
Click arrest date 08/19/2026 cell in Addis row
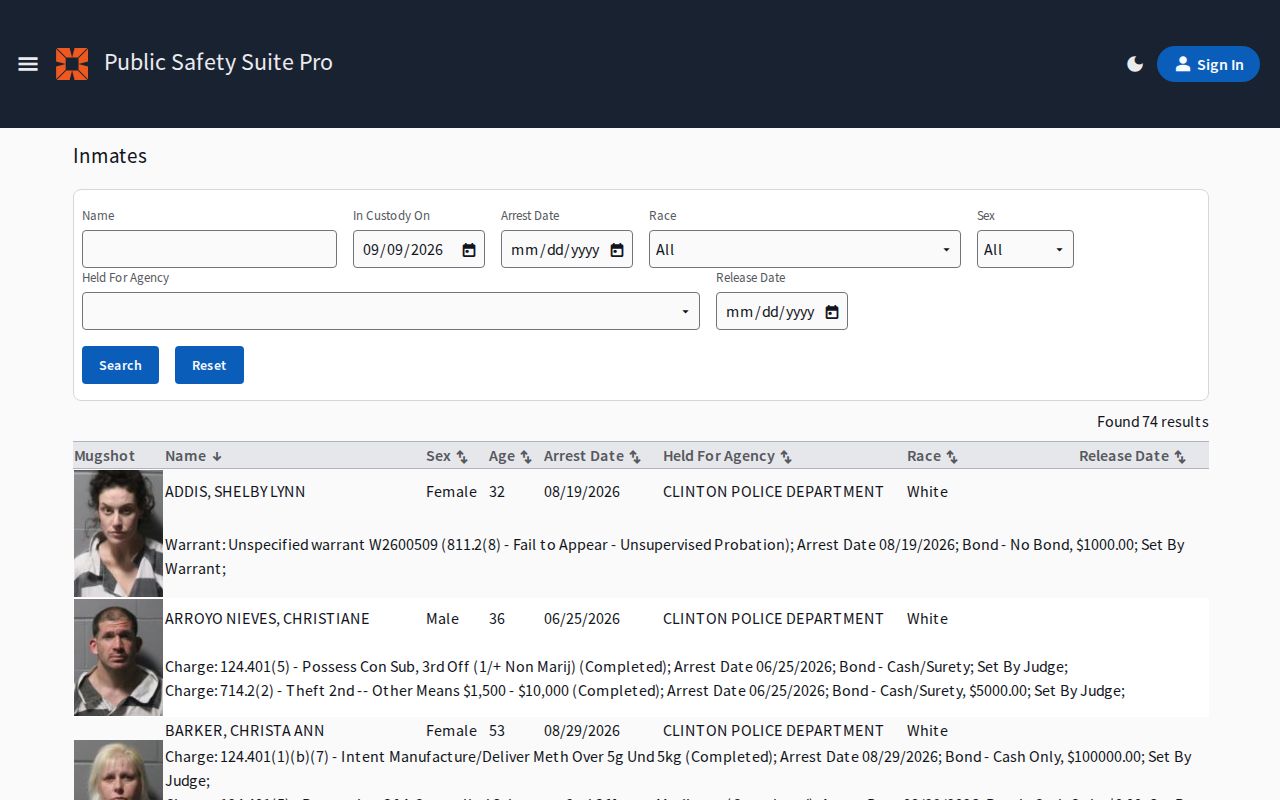tap(582, 492)
